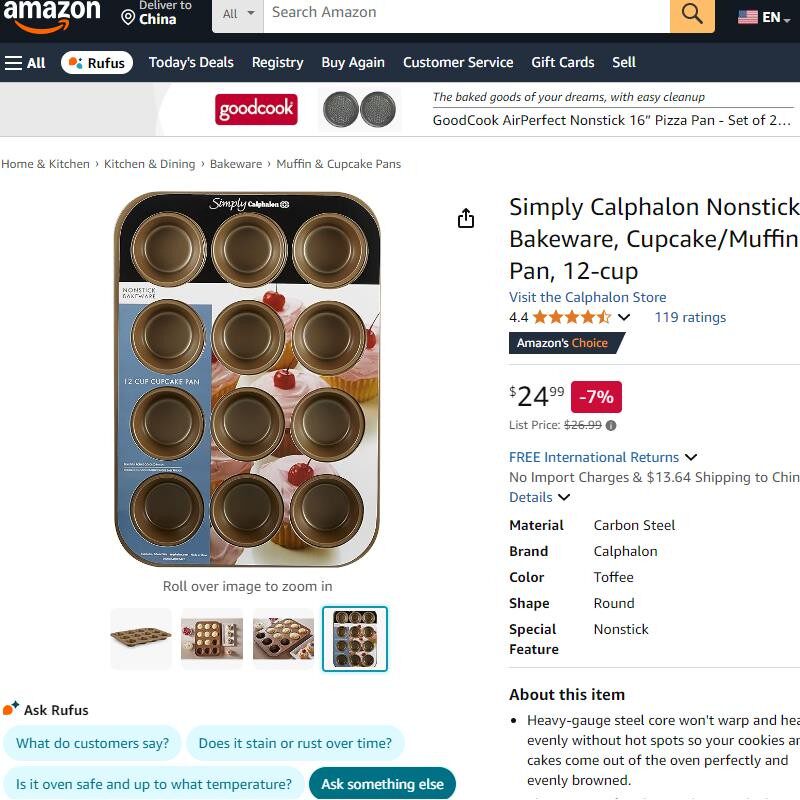This screenshot has width=800, height=800.
Task: Go to Customer Service menu item
Action: coord(458,62)
